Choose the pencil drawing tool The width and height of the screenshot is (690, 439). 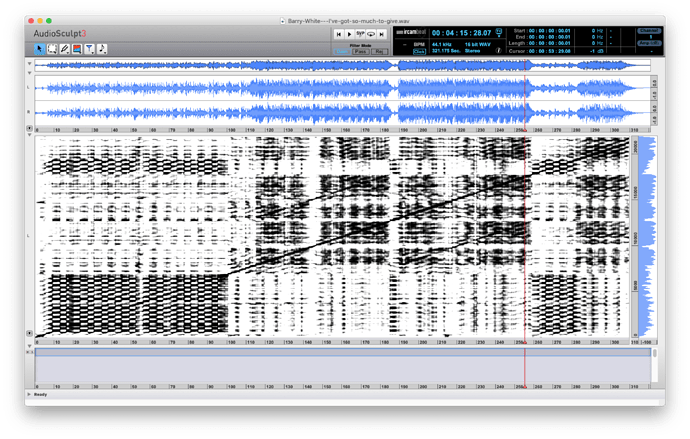click(x=64, y=49)
